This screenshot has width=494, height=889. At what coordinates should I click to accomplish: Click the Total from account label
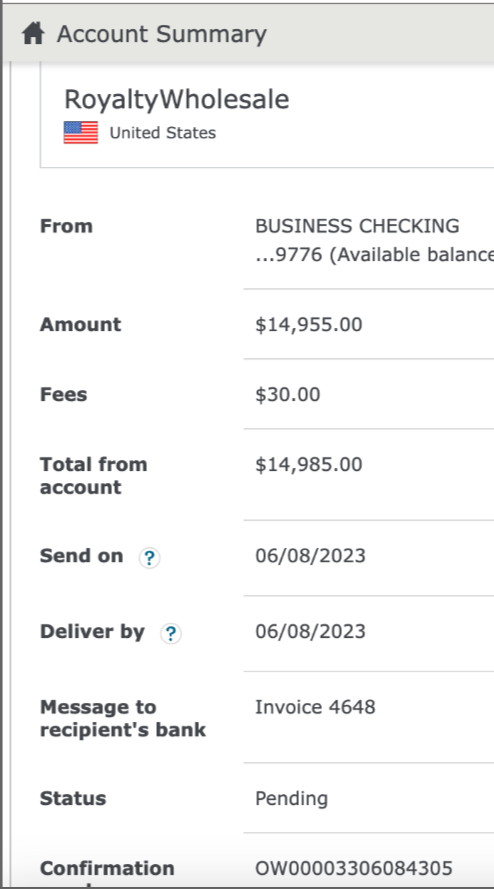click(94, 476)
